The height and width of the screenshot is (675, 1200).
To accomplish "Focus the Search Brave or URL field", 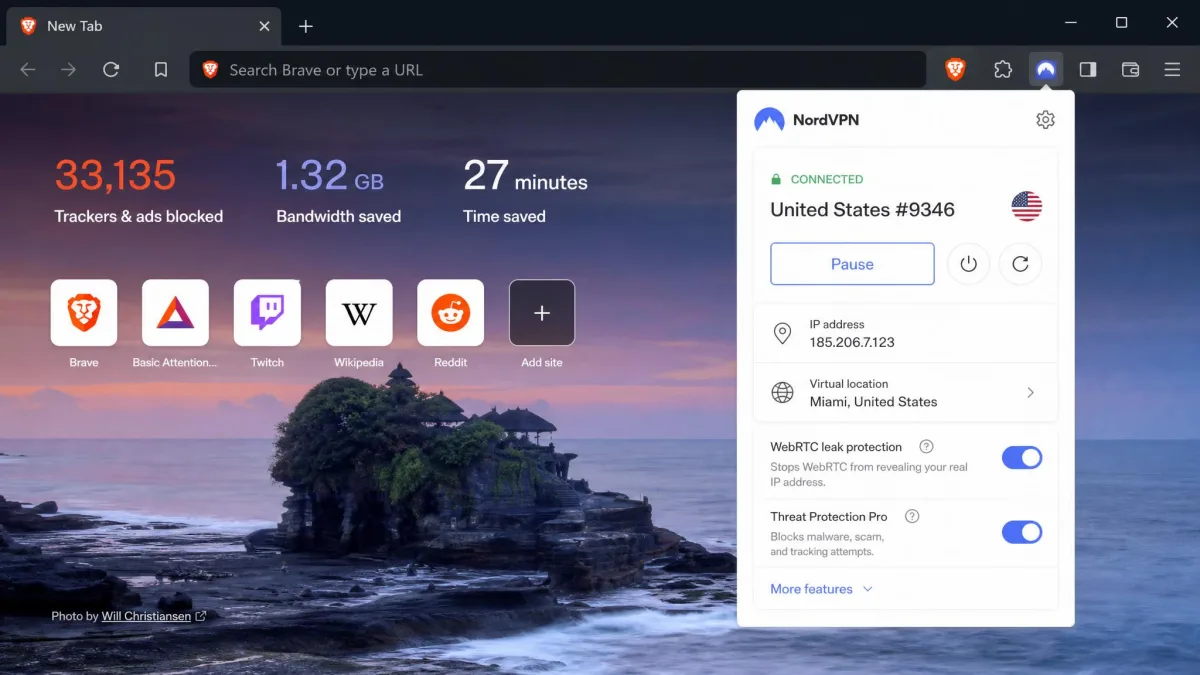I will tap(558, 70).
